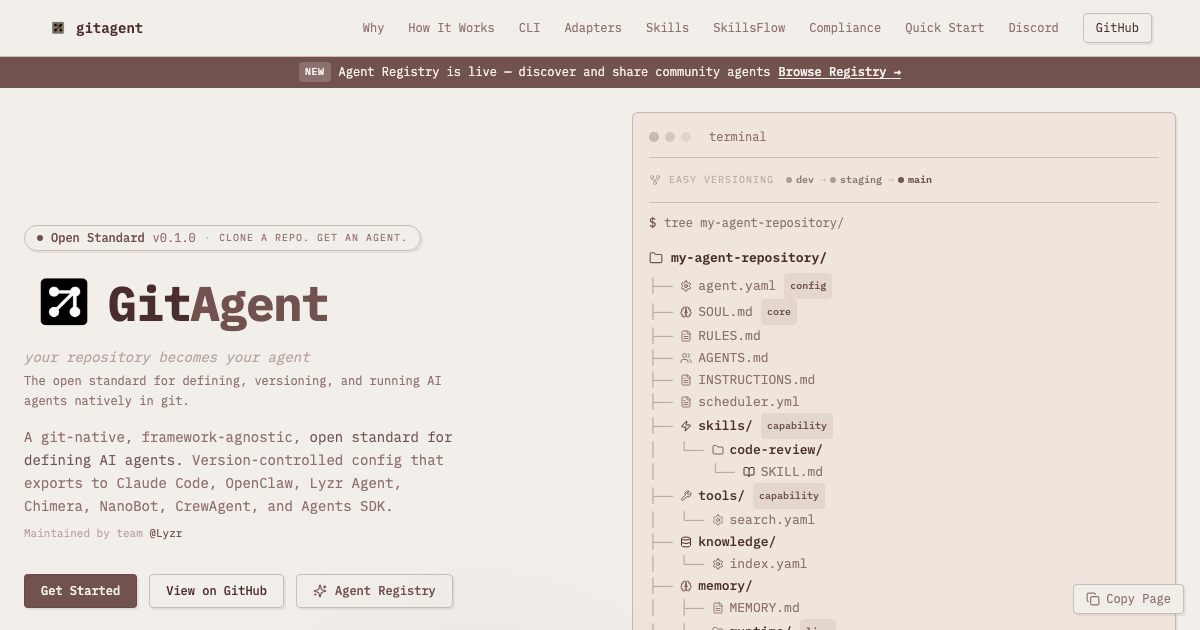1200x630 pixels.
Task: Click the gitagent brand name in header
Action: tap(109, 28)
